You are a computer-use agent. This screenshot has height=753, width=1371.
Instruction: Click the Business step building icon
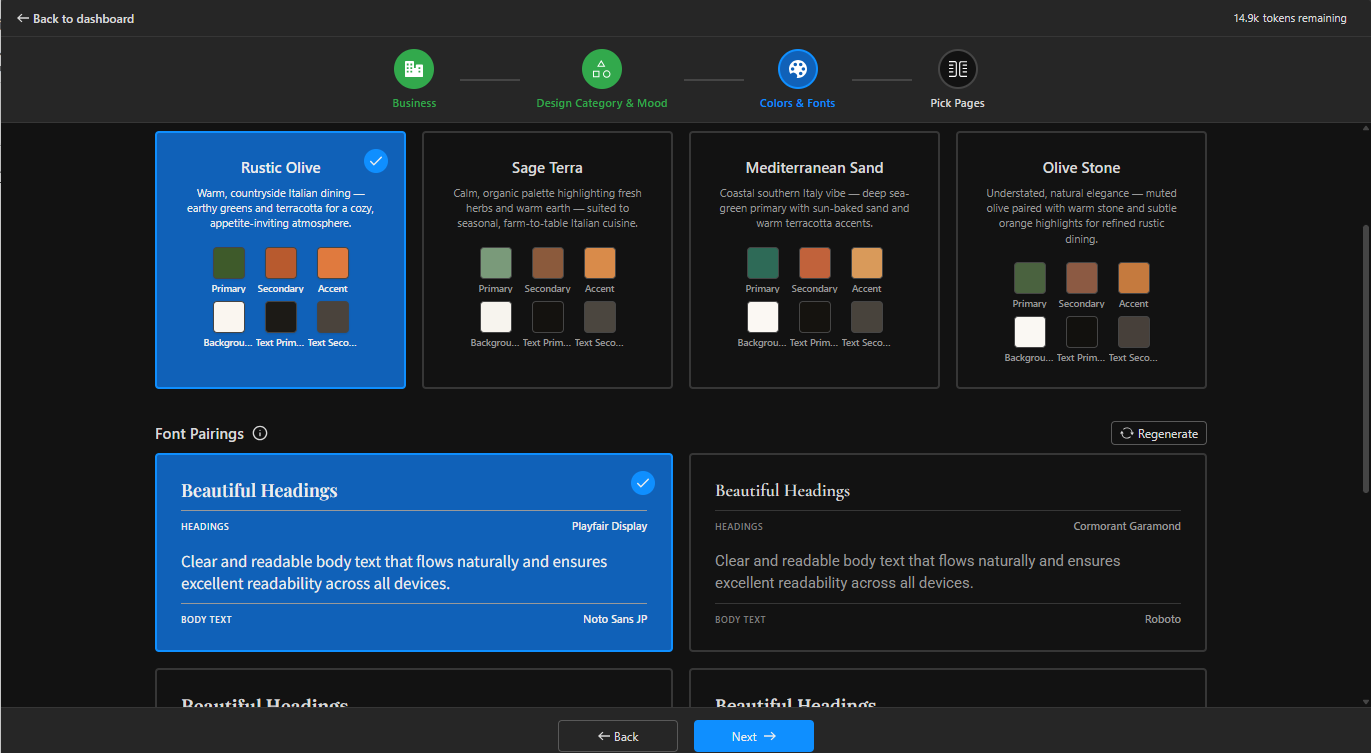coord(413,69)
